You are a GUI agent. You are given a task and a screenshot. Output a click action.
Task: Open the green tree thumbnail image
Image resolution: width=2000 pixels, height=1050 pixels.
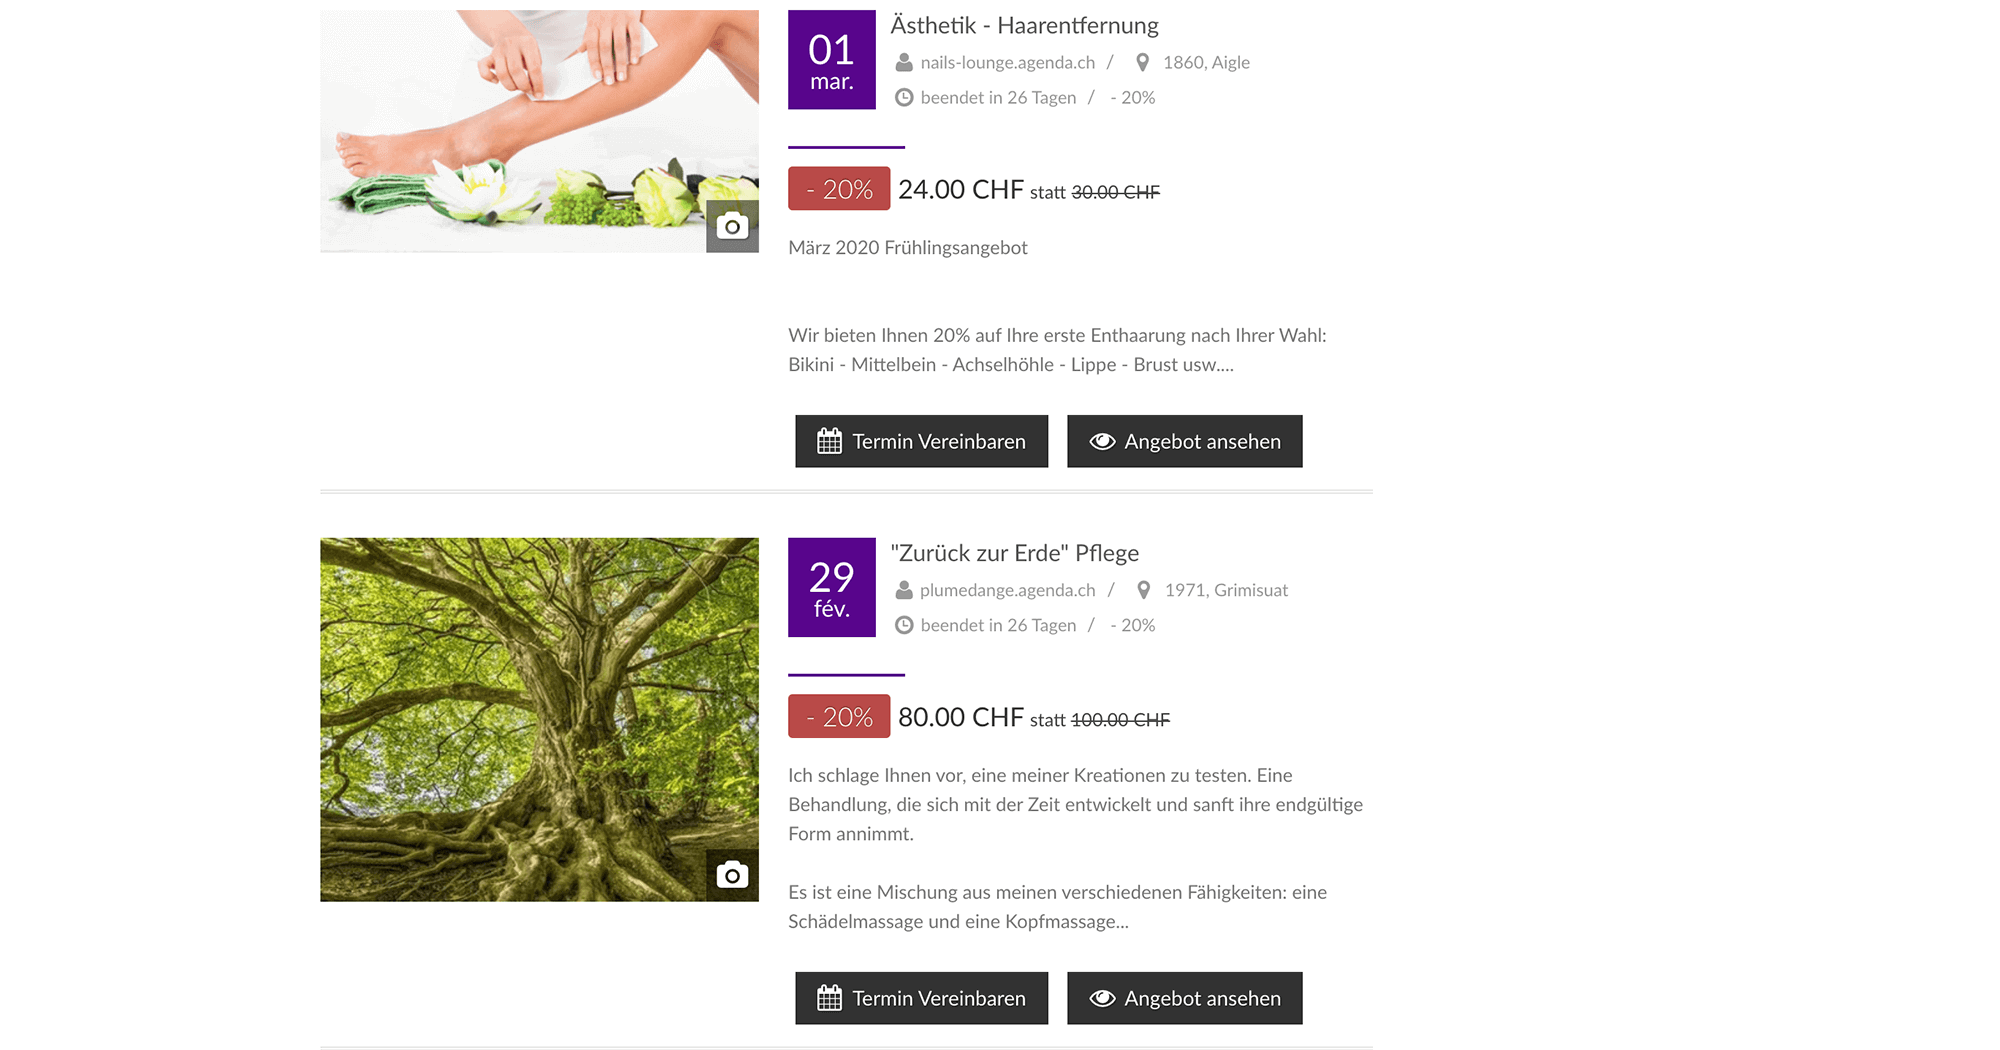[x=539, y=720]
